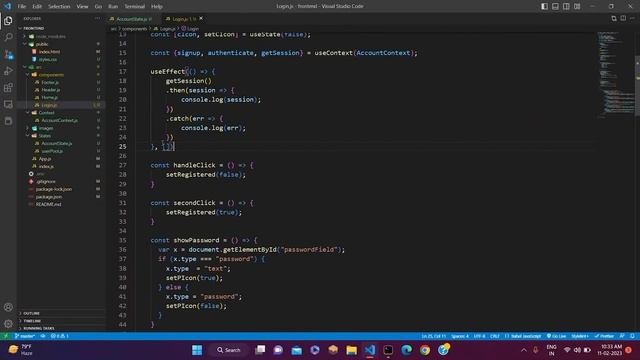
Task: Change the UTF-8 encoding status item
Action: coord(479,336)
